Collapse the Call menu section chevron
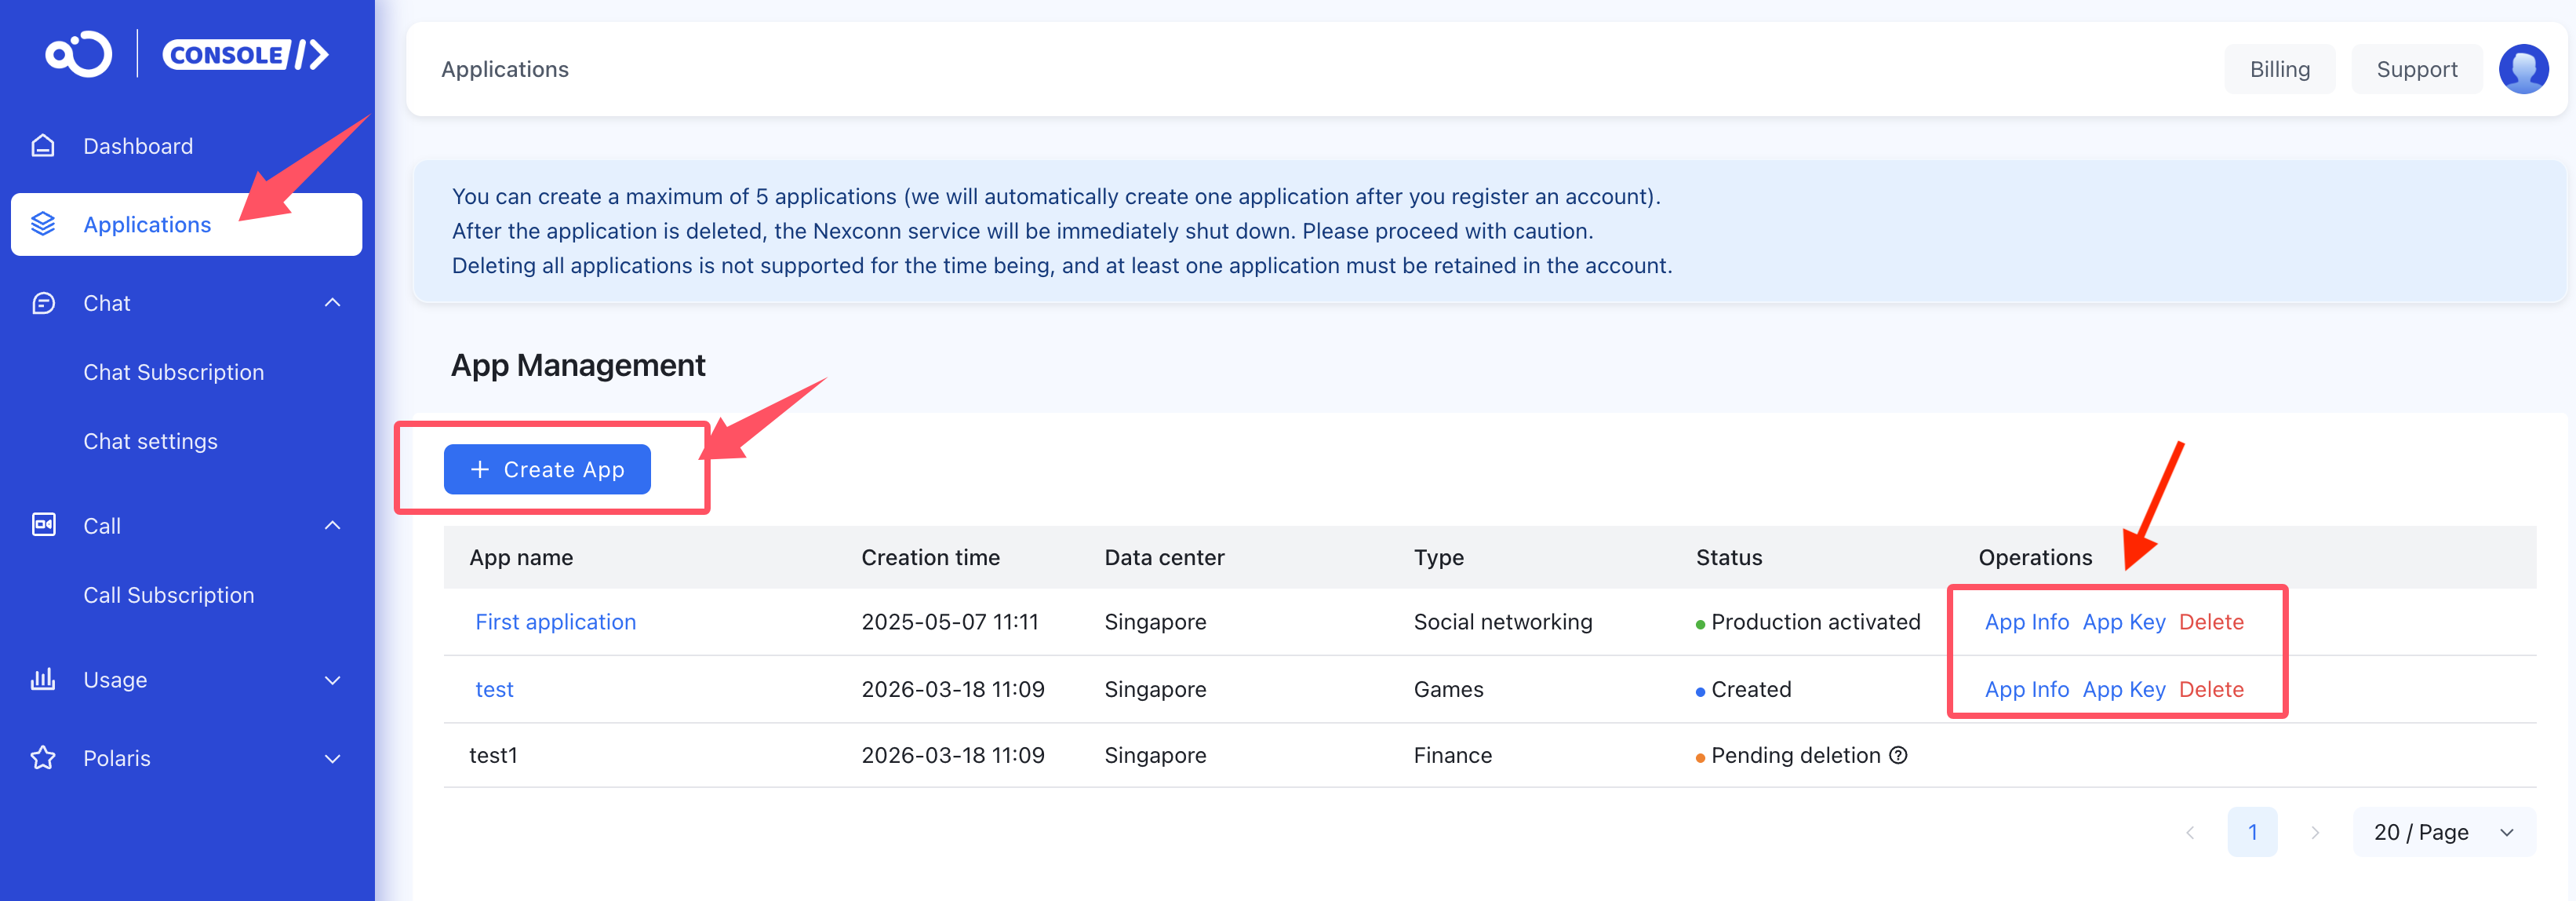Image resolution: width=2576 pixels, height=901 pixels. pyautogui.click(x=333, y=525)
